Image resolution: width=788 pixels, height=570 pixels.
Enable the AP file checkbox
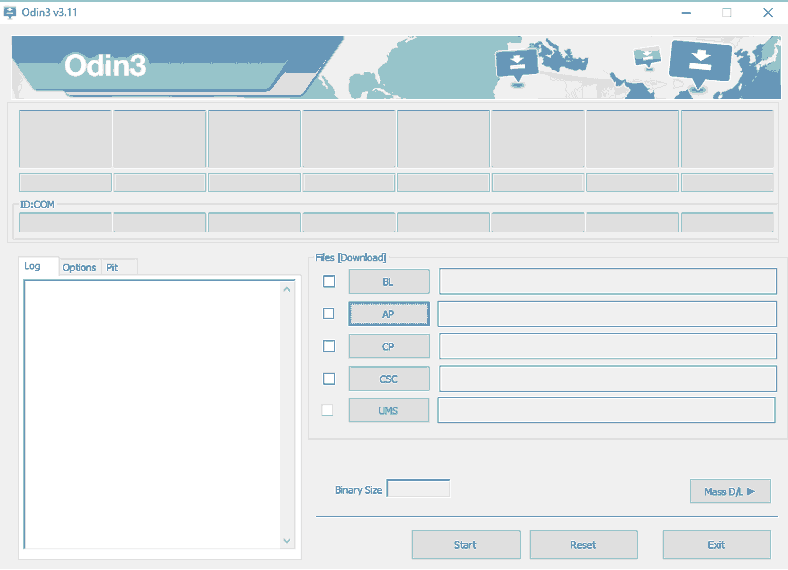tap(328, 314)
